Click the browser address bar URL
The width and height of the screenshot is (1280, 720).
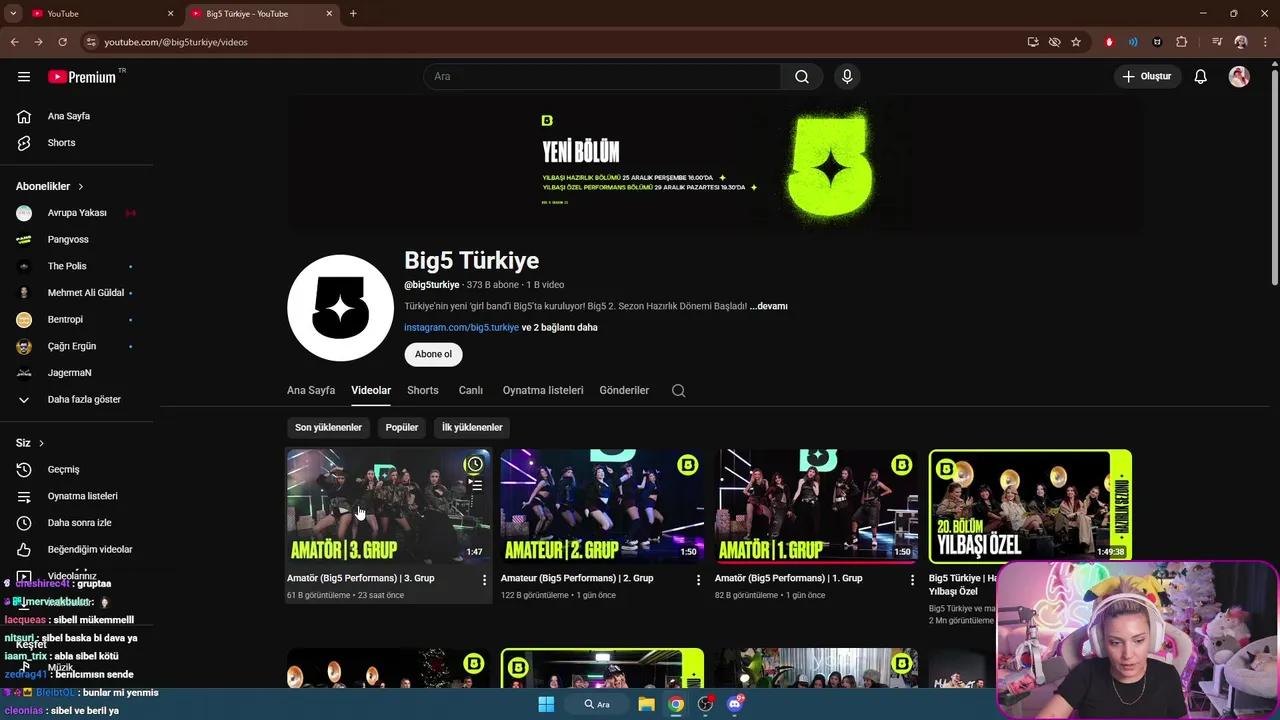176,42
